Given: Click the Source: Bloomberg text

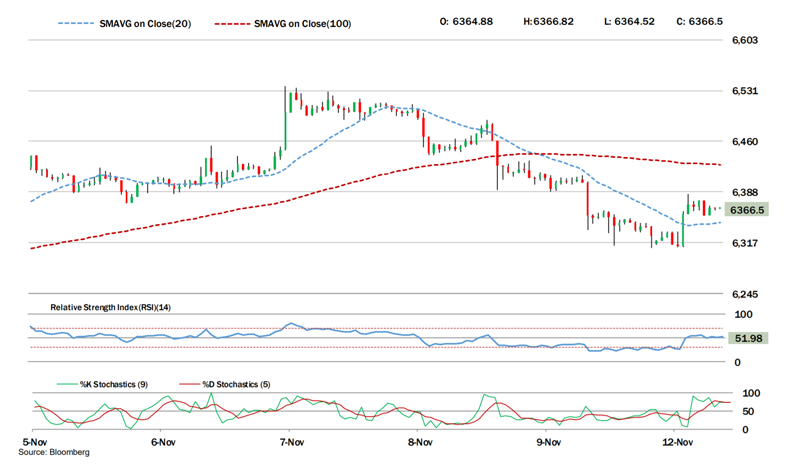Looking at the screenshot, I should pos(55,452).
